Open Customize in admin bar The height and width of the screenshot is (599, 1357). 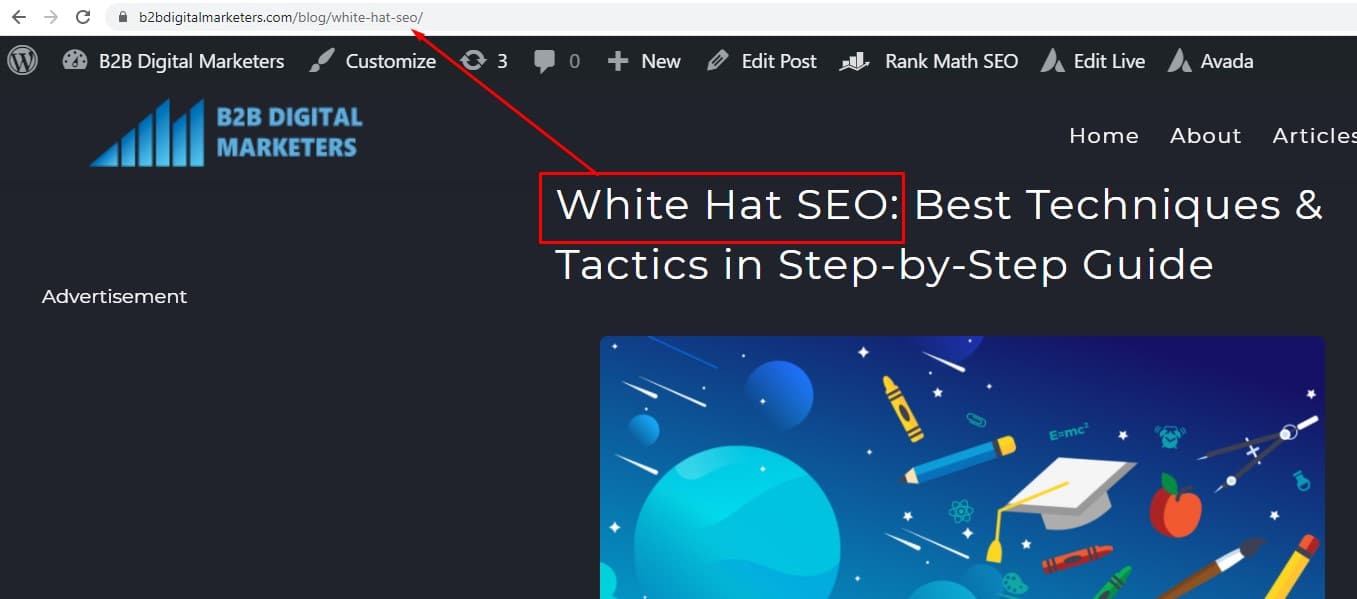pyautogui.click(x=390, y=61)
